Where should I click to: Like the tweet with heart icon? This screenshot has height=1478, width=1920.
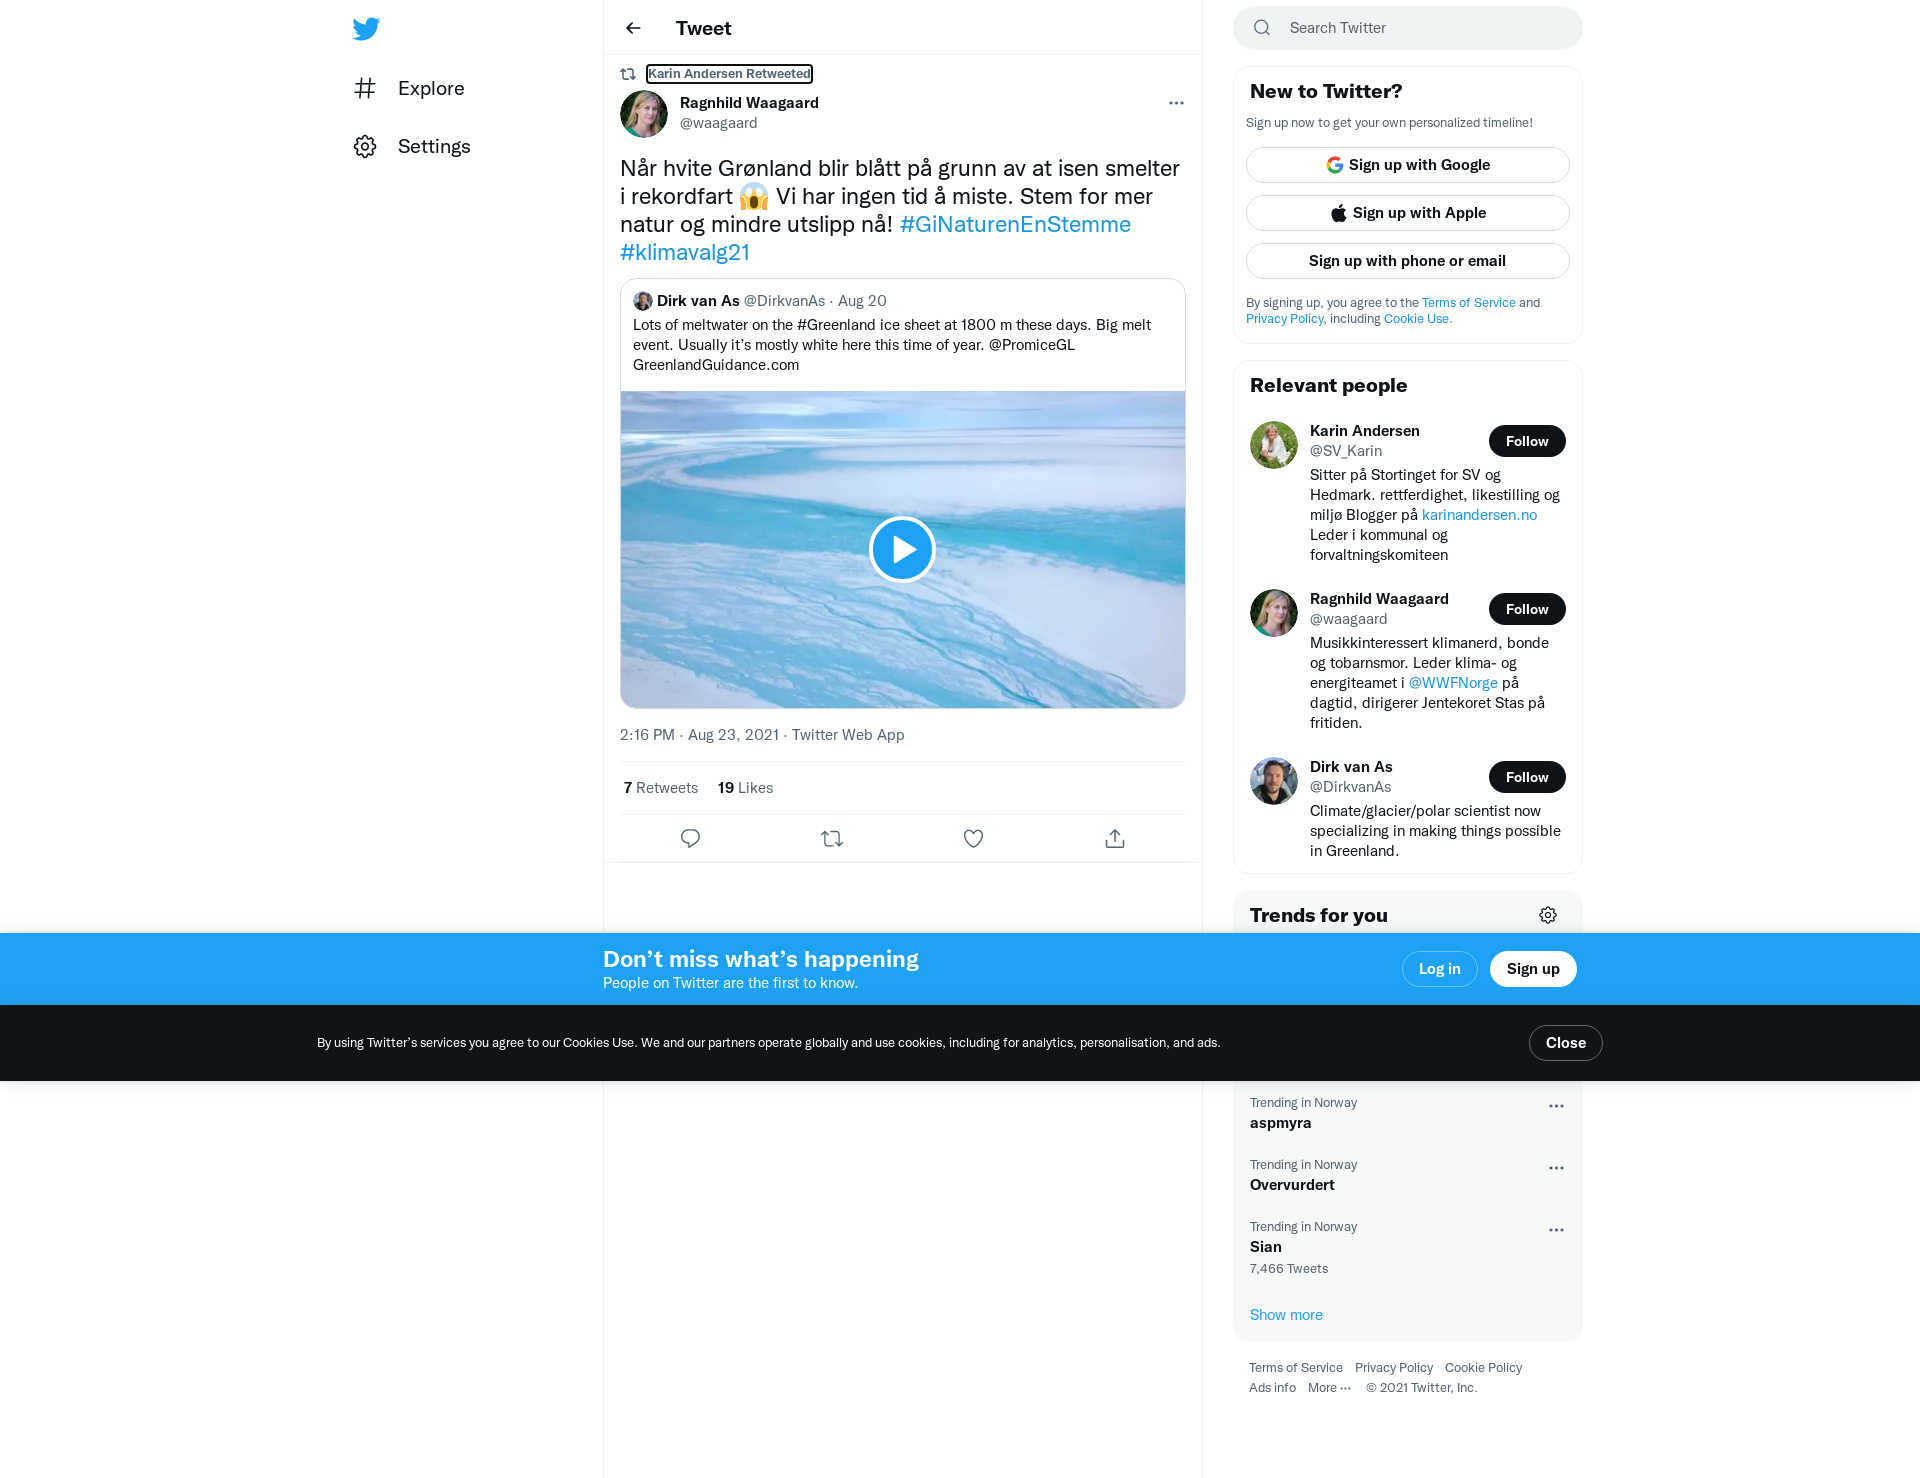tap(973, 839)
